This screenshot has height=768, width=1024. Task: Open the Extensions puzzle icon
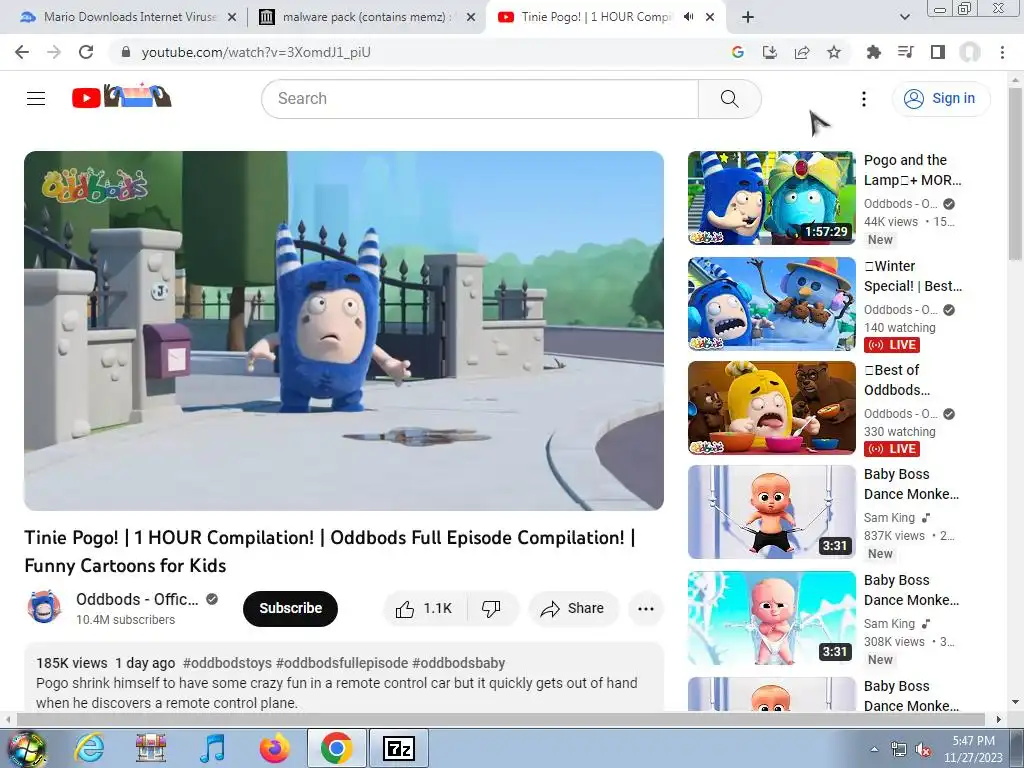(874, 52)
